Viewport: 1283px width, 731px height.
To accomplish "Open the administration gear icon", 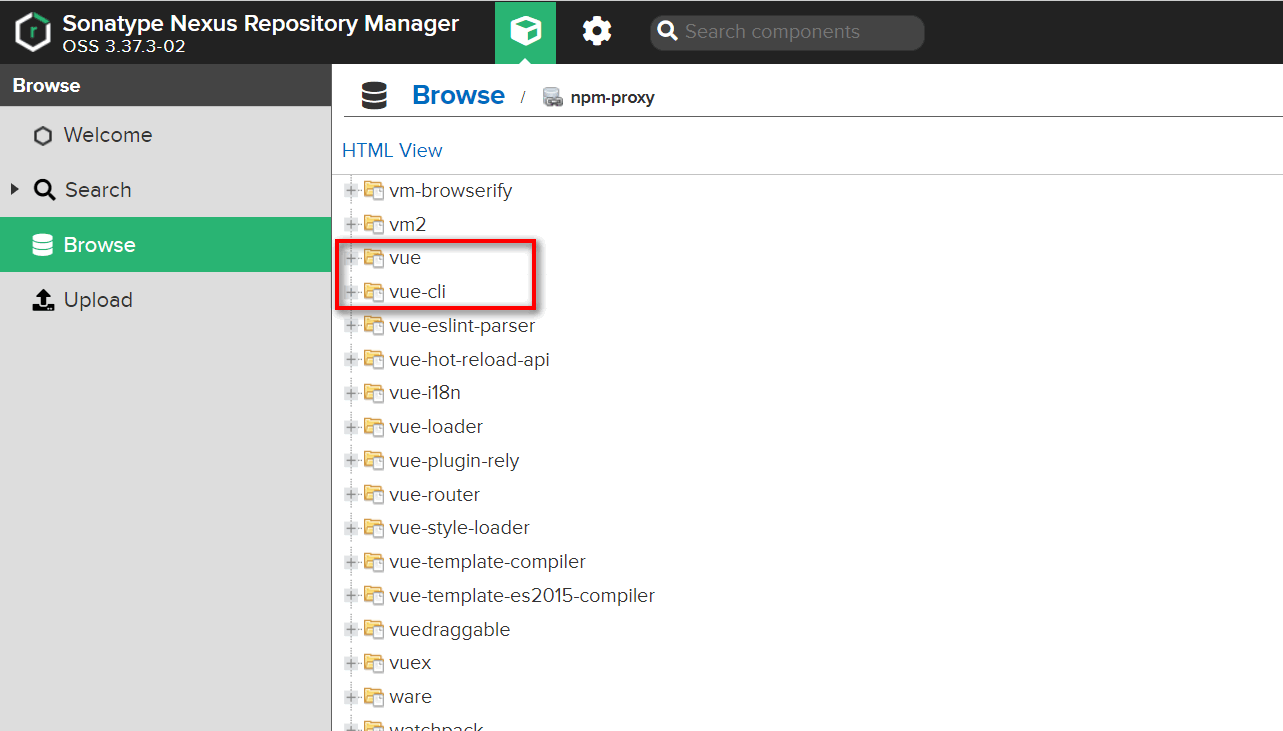I will (597, 32).
